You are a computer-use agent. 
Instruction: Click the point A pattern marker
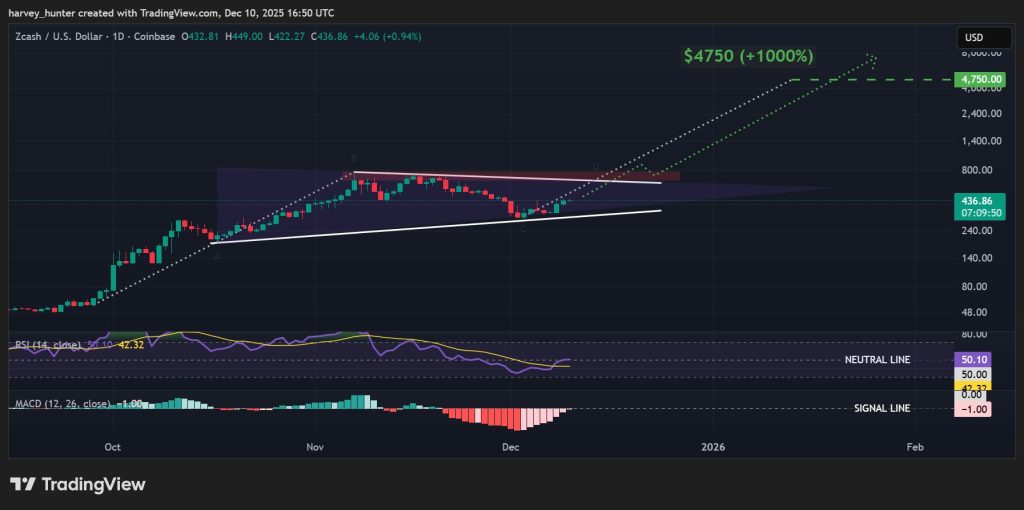(217, 256)
